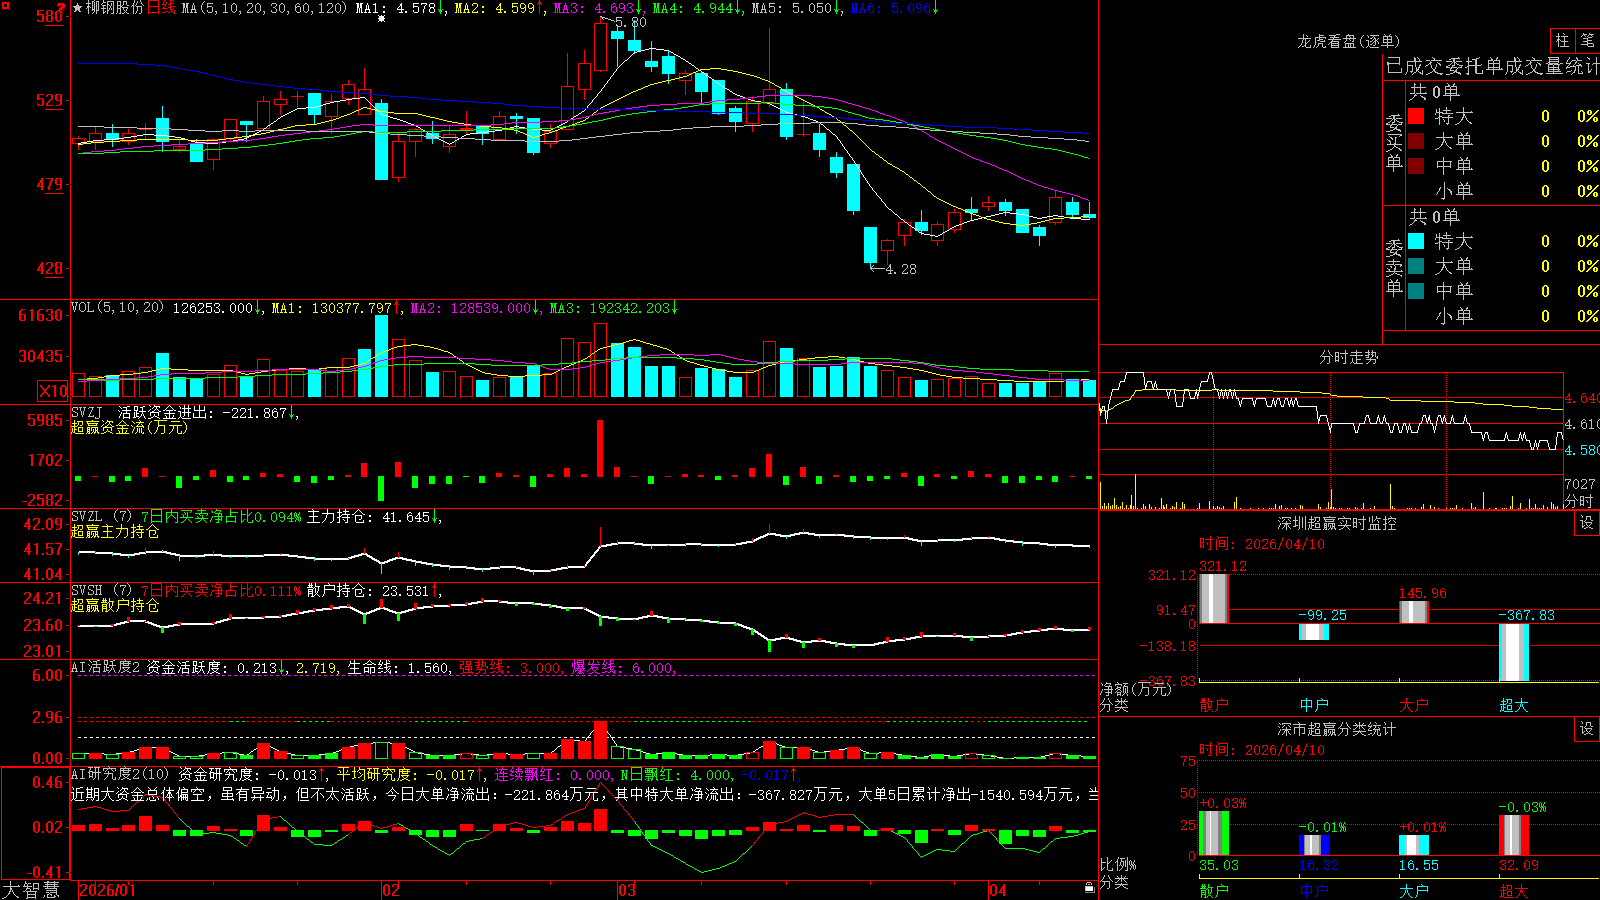Click the 小单 row under 委买单
This screenshot has width=1600, height=900.
(x=1503, y=191)
